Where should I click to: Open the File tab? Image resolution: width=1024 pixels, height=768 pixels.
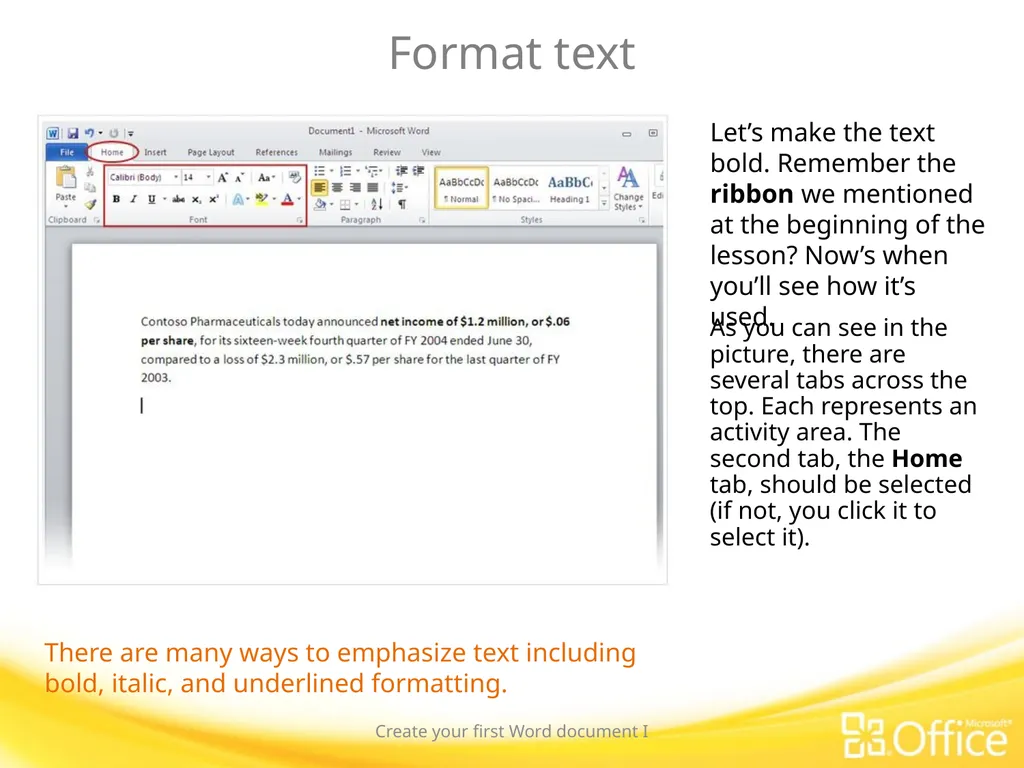pyautogui.click(x=67, y=152)
